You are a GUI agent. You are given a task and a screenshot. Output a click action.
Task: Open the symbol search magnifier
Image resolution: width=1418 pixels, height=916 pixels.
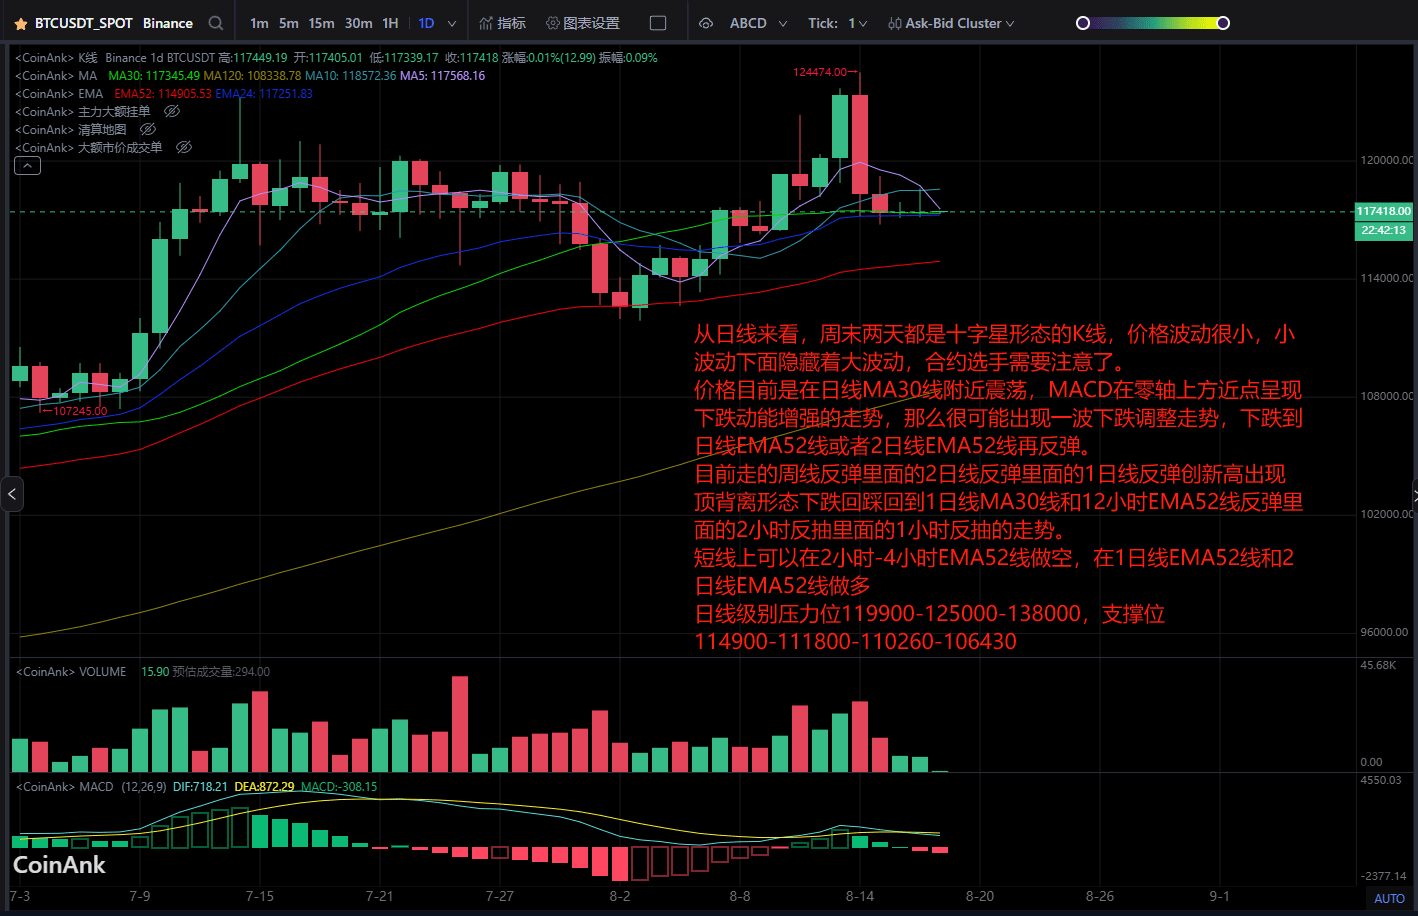tap(216, 23)
